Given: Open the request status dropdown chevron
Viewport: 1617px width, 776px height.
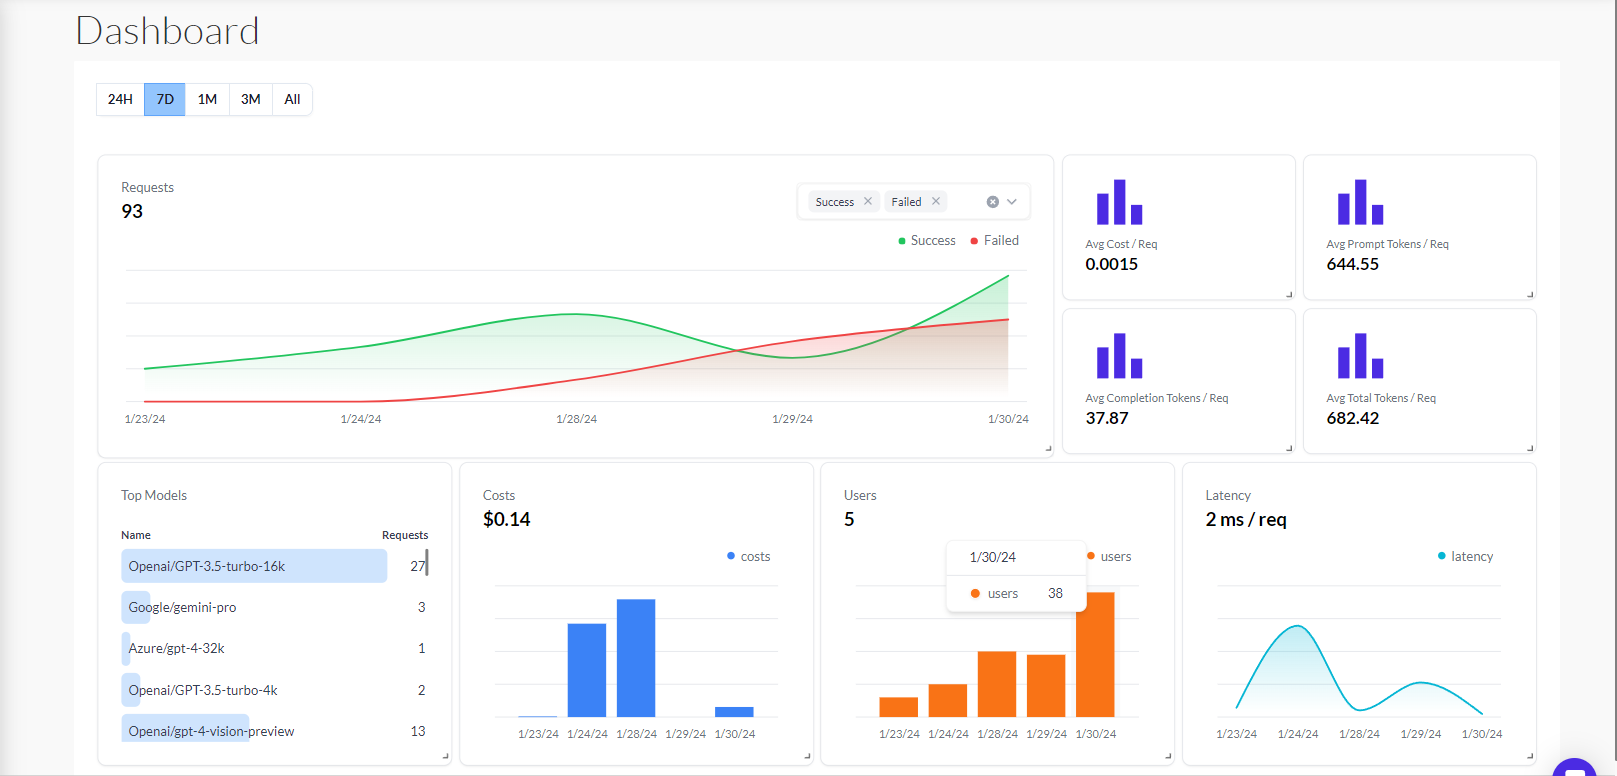Looking at the screenshot, I should tap(1012, 202).
